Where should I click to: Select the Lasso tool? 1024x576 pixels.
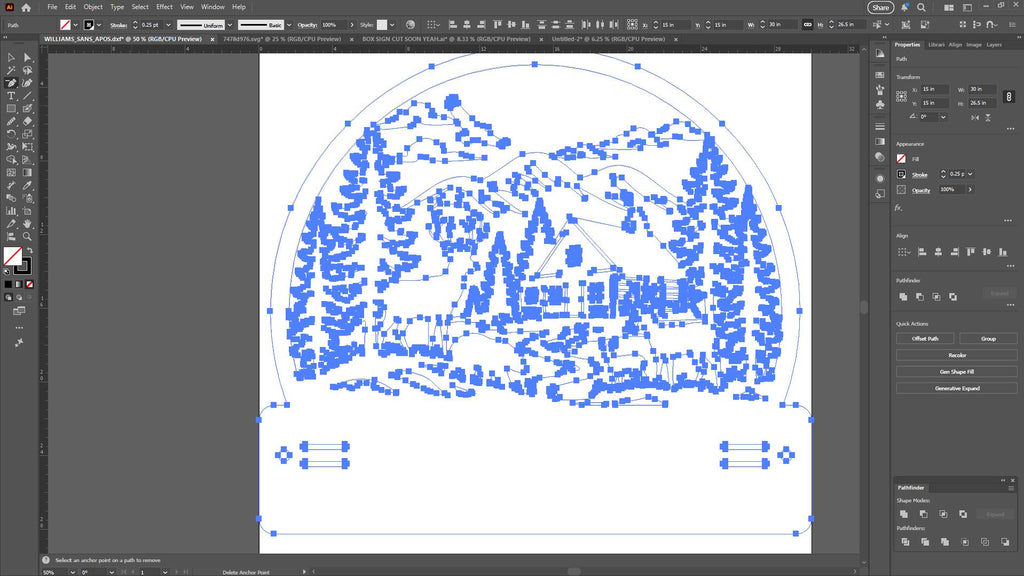(x=27, y=70)
